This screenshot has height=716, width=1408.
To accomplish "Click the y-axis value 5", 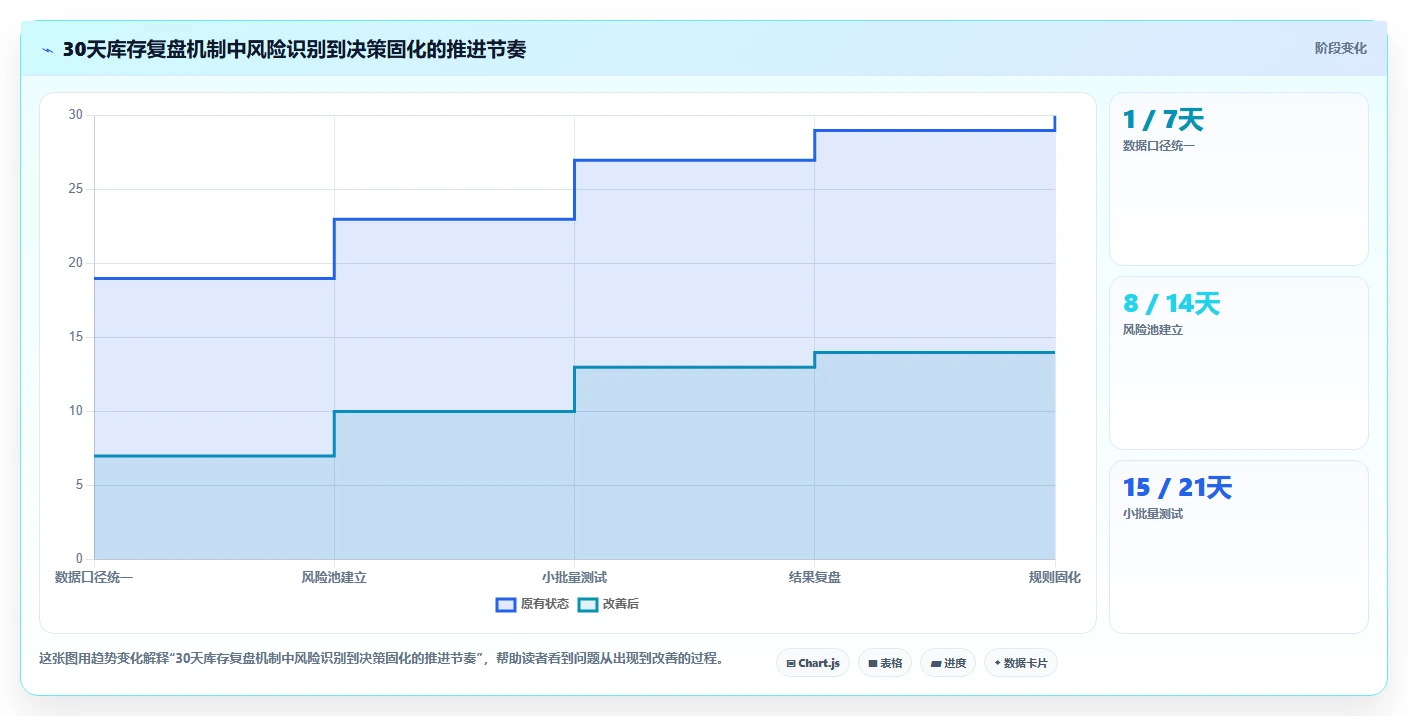I will (80, 485).
